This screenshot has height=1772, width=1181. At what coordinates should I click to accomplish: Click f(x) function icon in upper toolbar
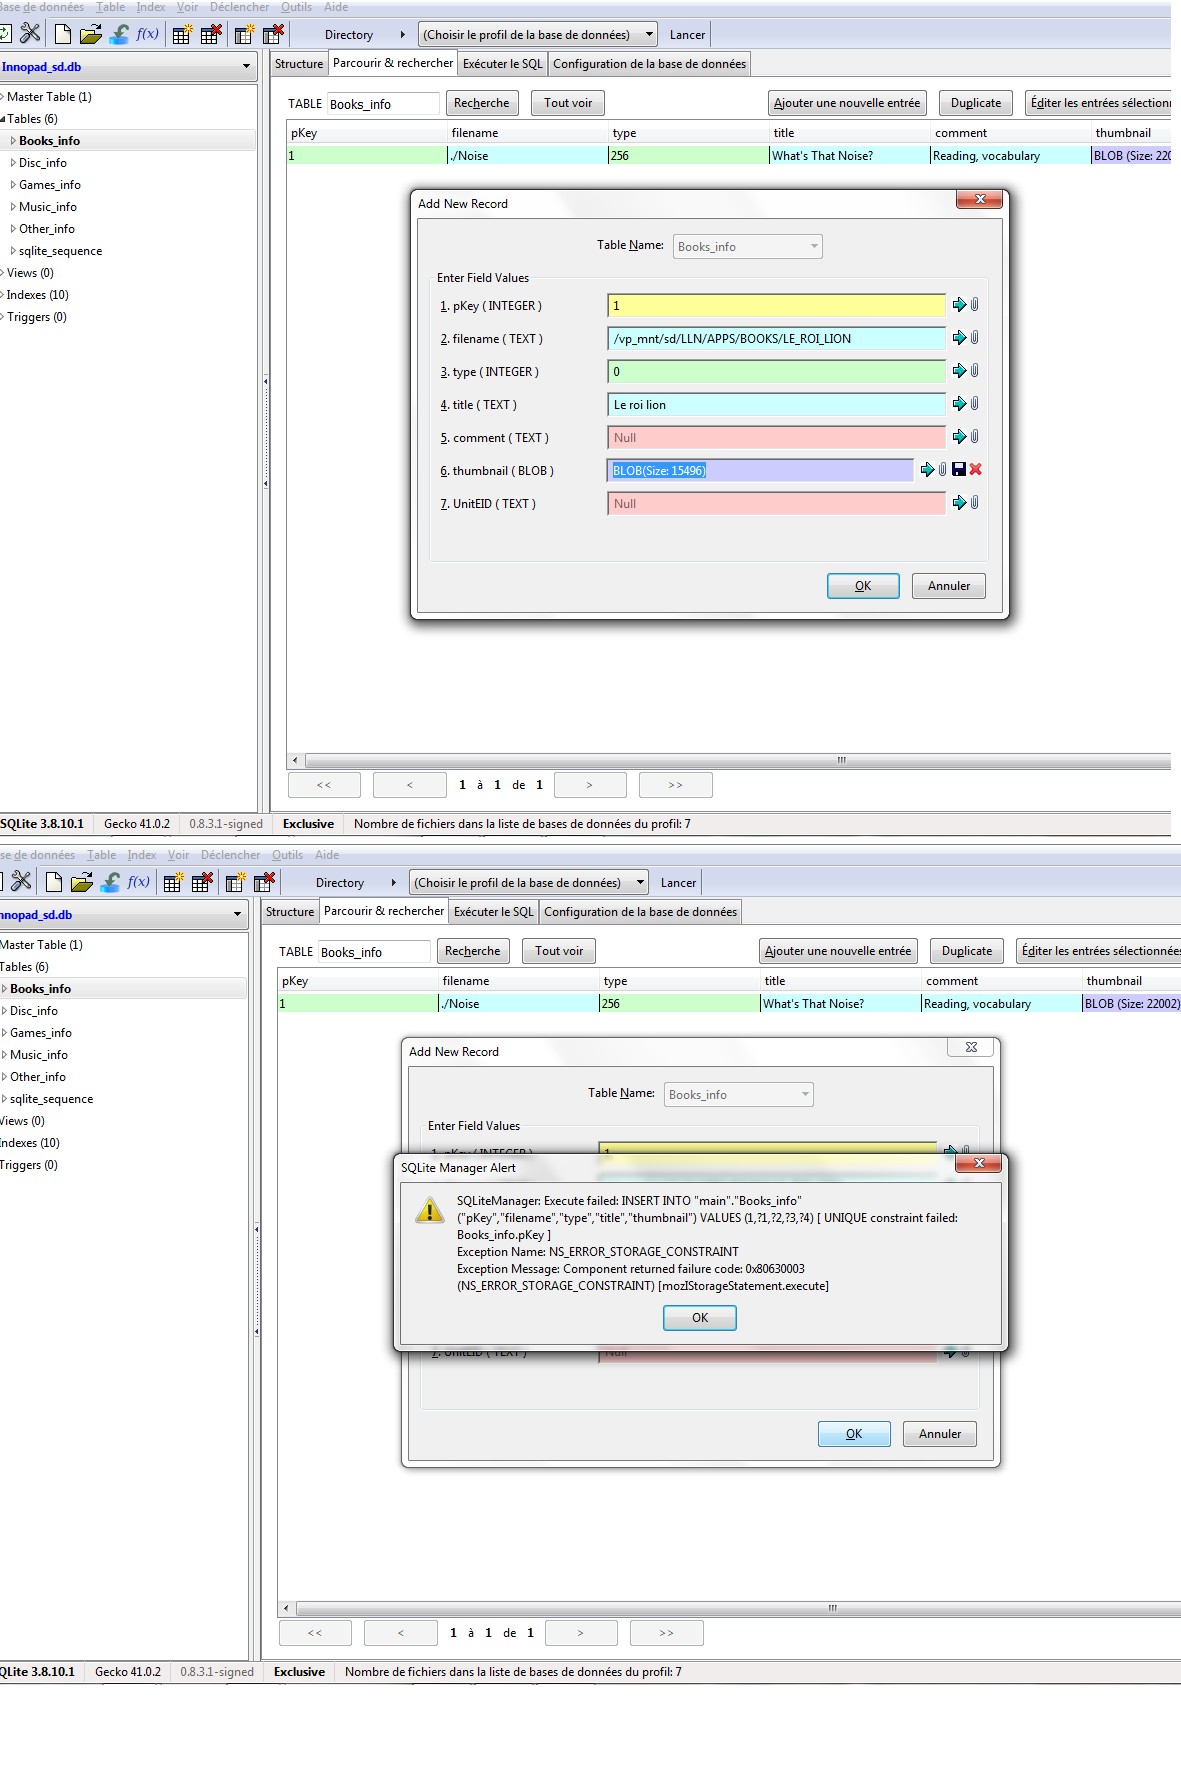tap(147, 34)
